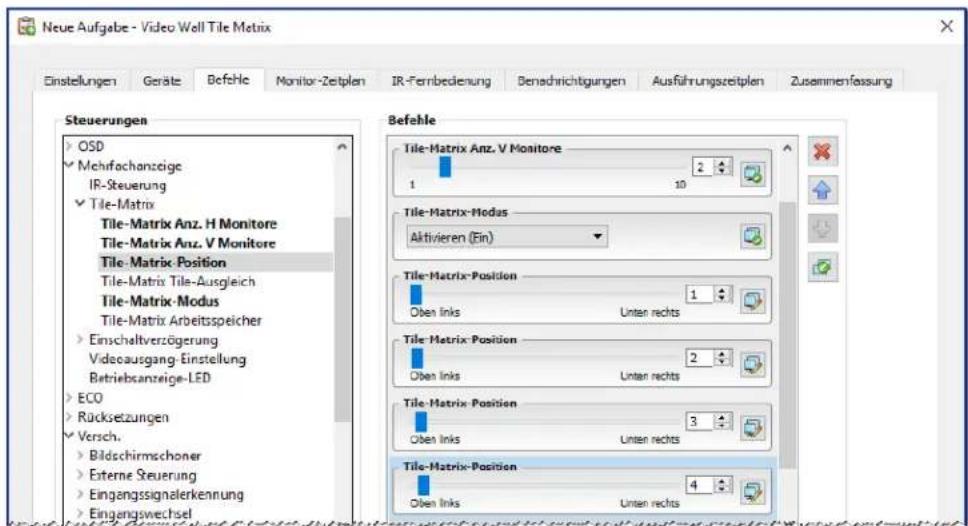Image resolution: width=968 pixels, height=526 pixels.
Task: Click the slider handle of Tile-Matrix-Position value 1
Action: pos(416,294)
